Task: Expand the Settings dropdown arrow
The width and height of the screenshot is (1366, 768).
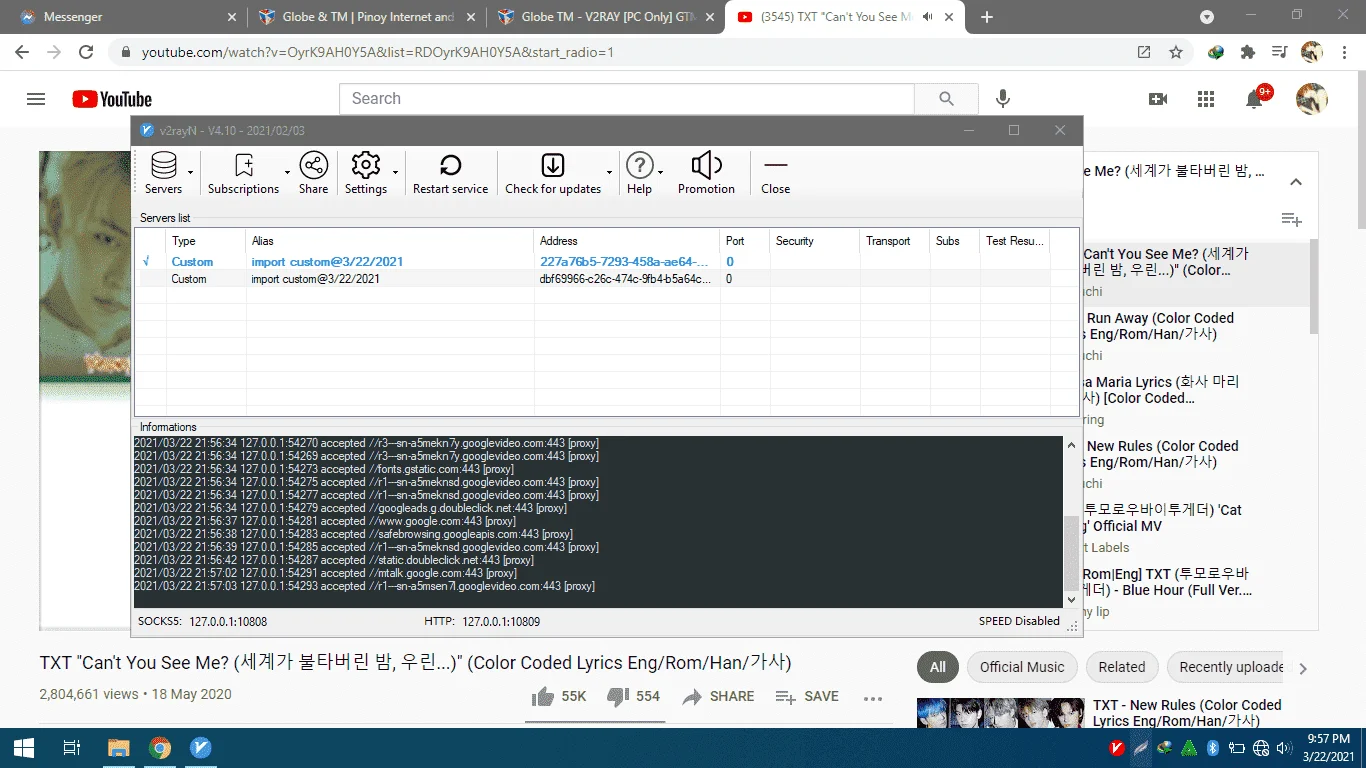Action: (x=395, y=174)
